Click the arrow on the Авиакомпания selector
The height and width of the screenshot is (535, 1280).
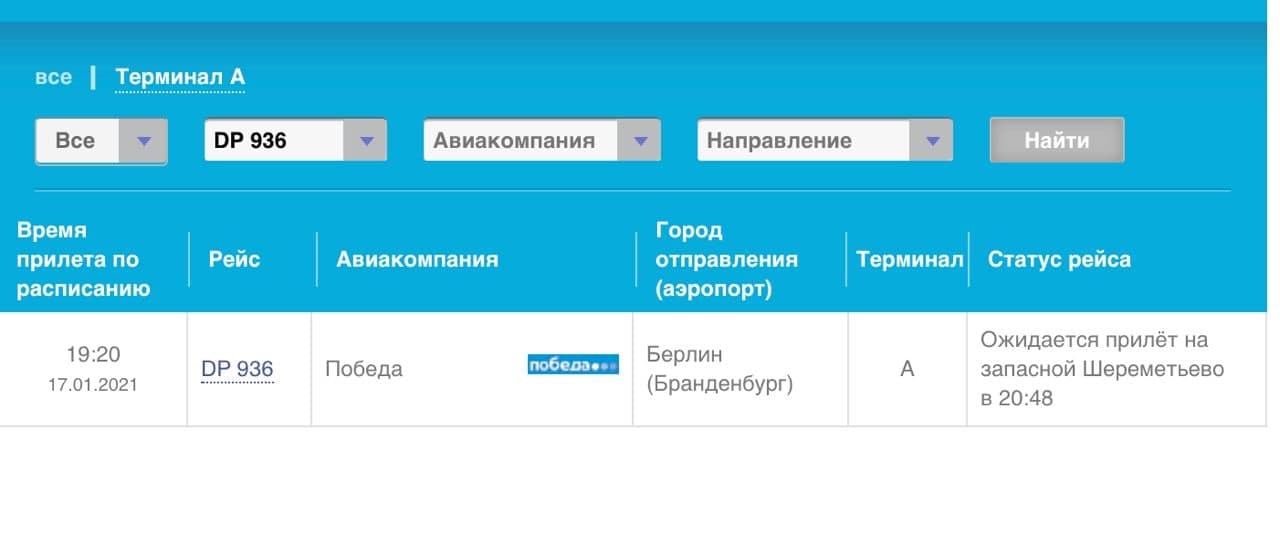pyautogui.click(x=639, y=141)
